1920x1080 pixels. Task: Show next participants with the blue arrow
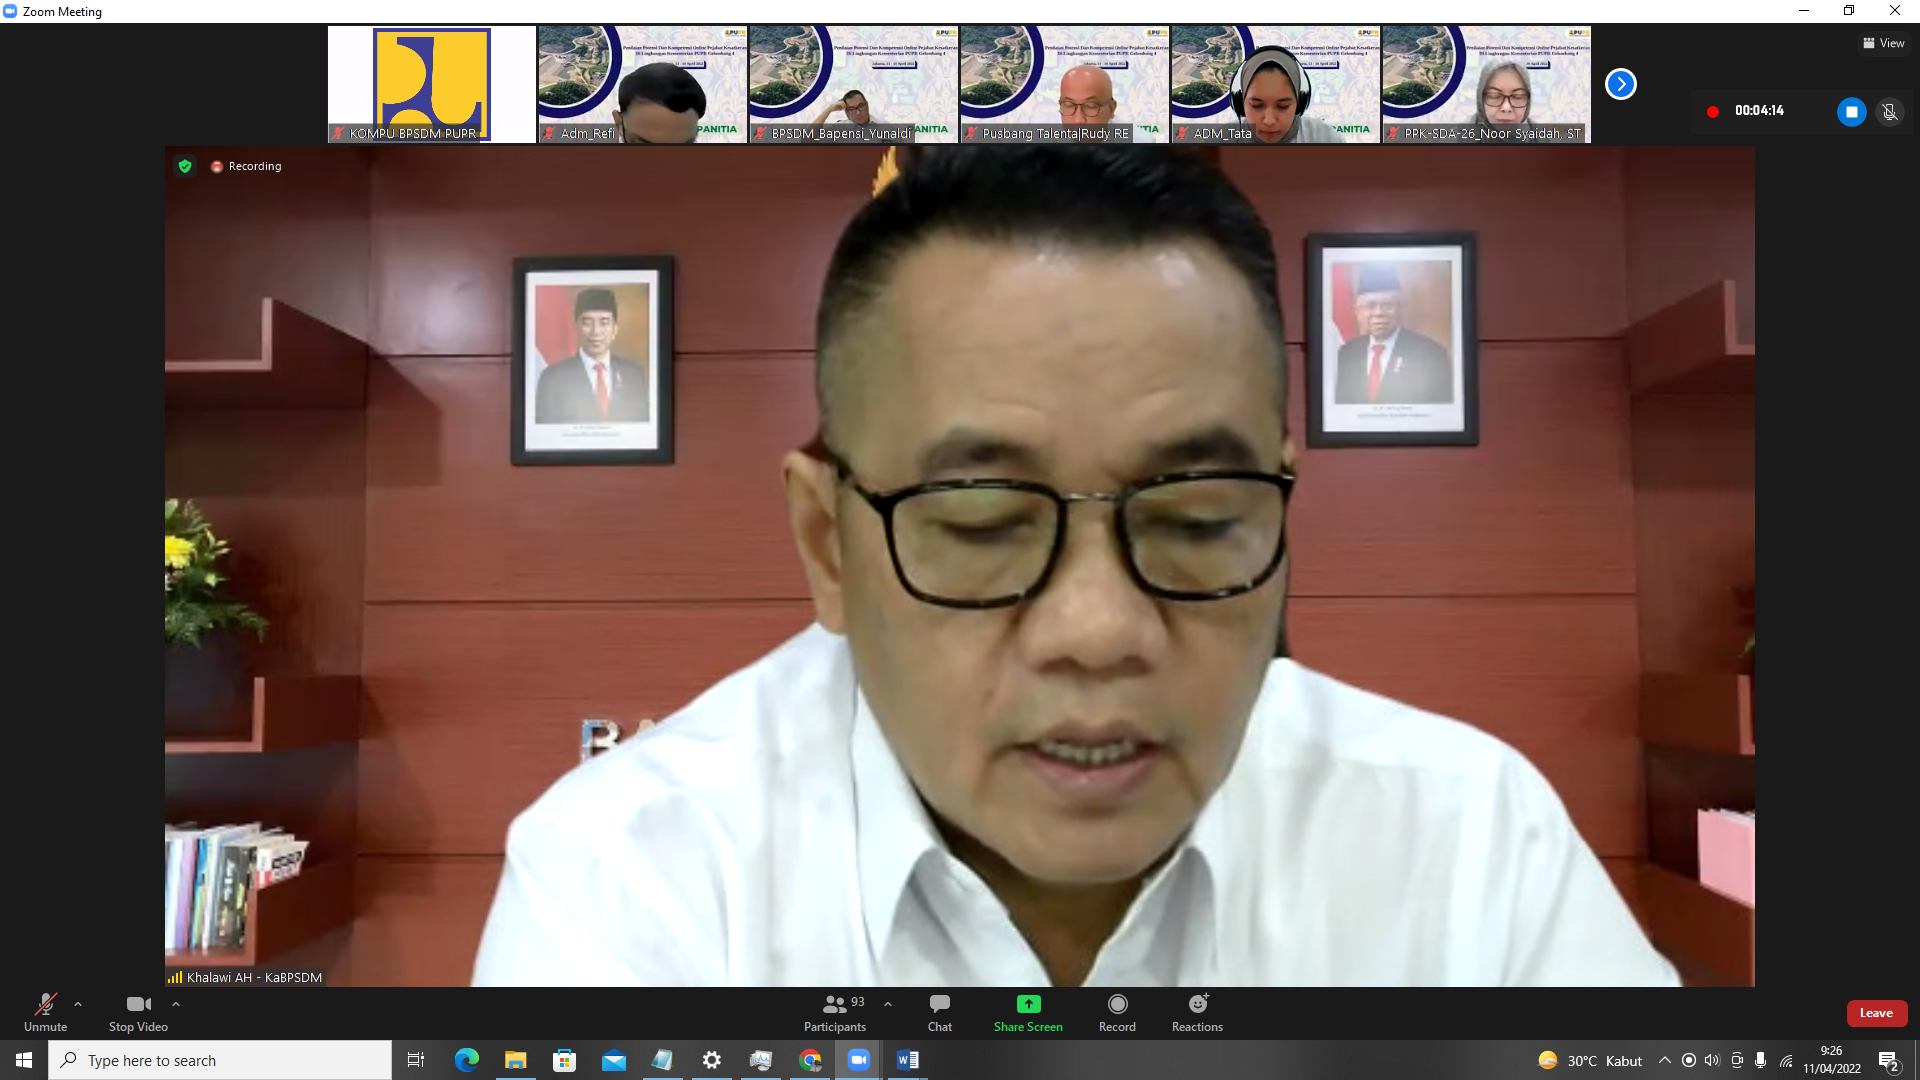pos(1620,84)
